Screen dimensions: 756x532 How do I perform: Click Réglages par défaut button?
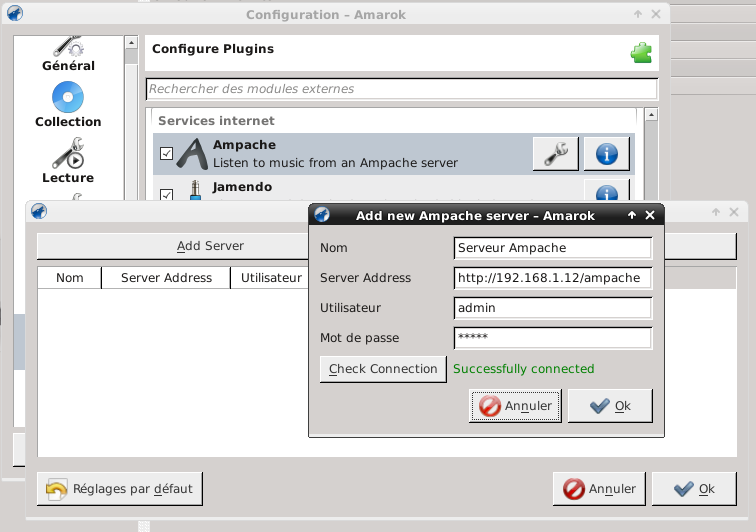120,489
